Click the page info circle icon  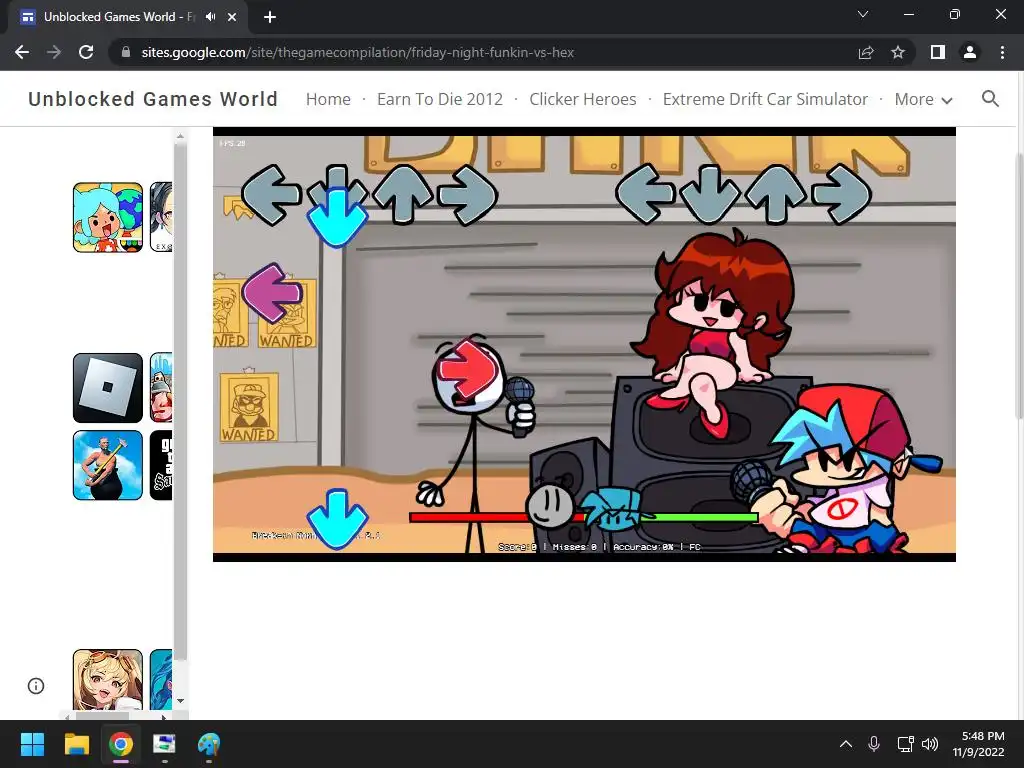(x=36, y=686)
